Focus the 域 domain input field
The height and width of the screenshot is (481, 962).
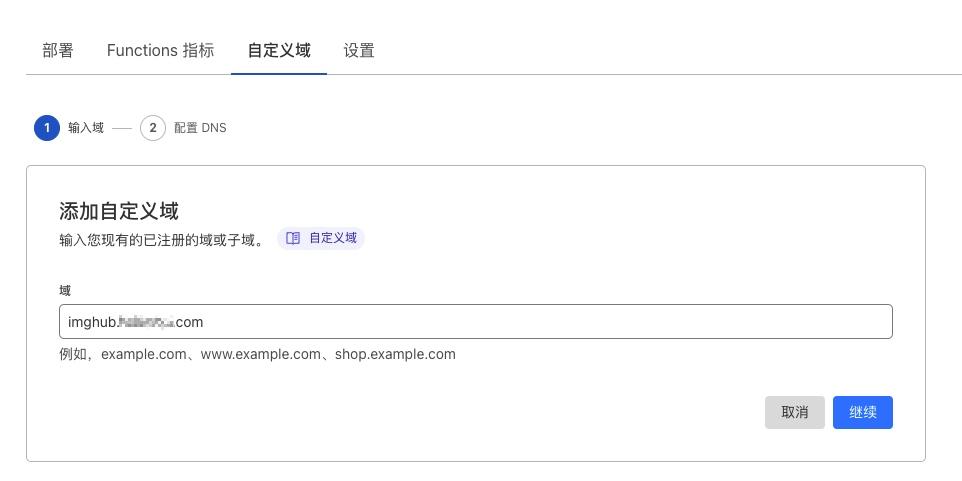click(475, 321)
